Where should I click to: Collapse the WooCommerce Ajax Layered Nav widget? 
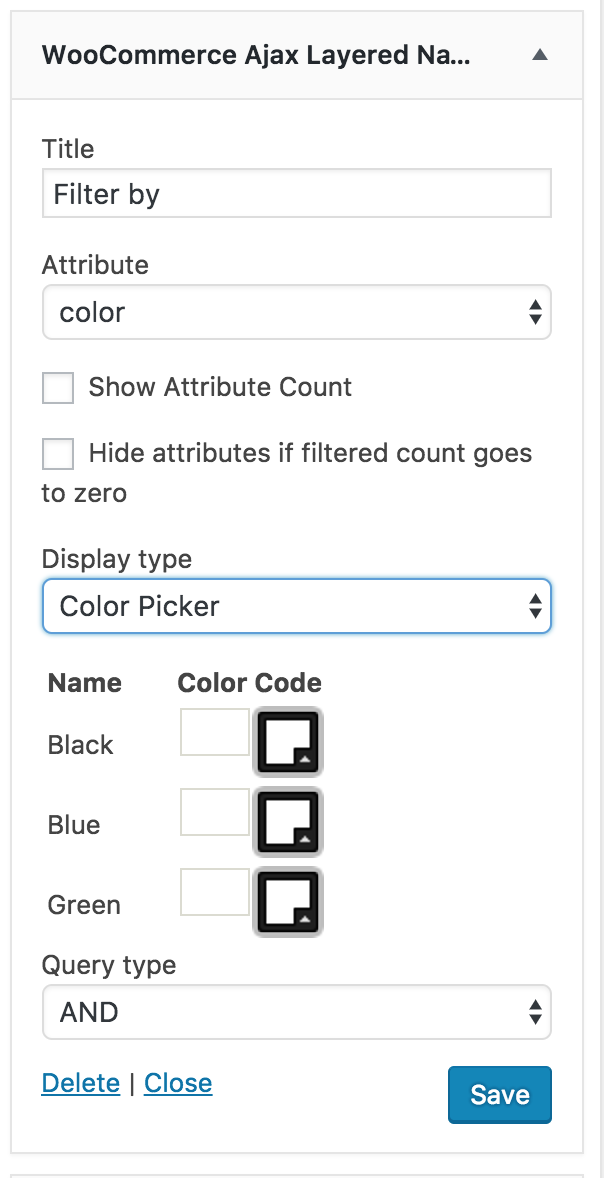540,55
